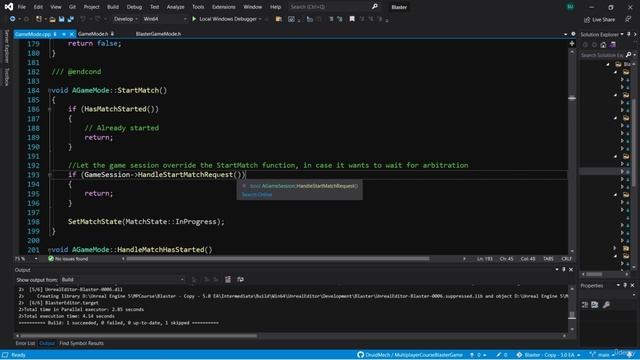This screenshot has width=640, height=360.
Task: Open the Solution Explorer window options dropdown
Action: (x=622, y=34)
